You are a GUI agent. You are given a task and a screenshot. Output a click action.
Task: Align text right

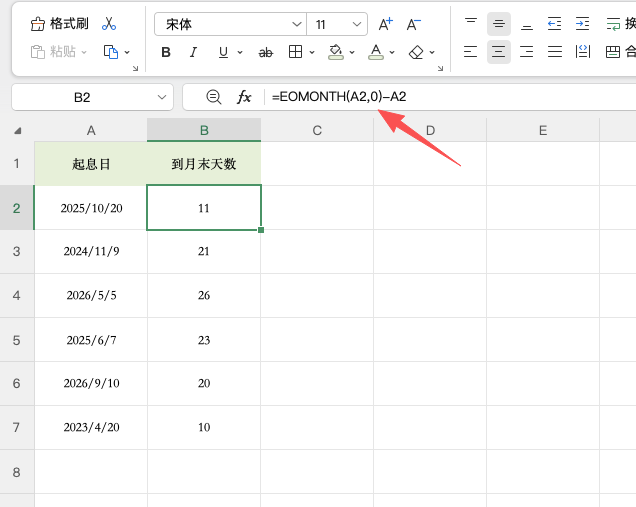(x=526, y=52)
